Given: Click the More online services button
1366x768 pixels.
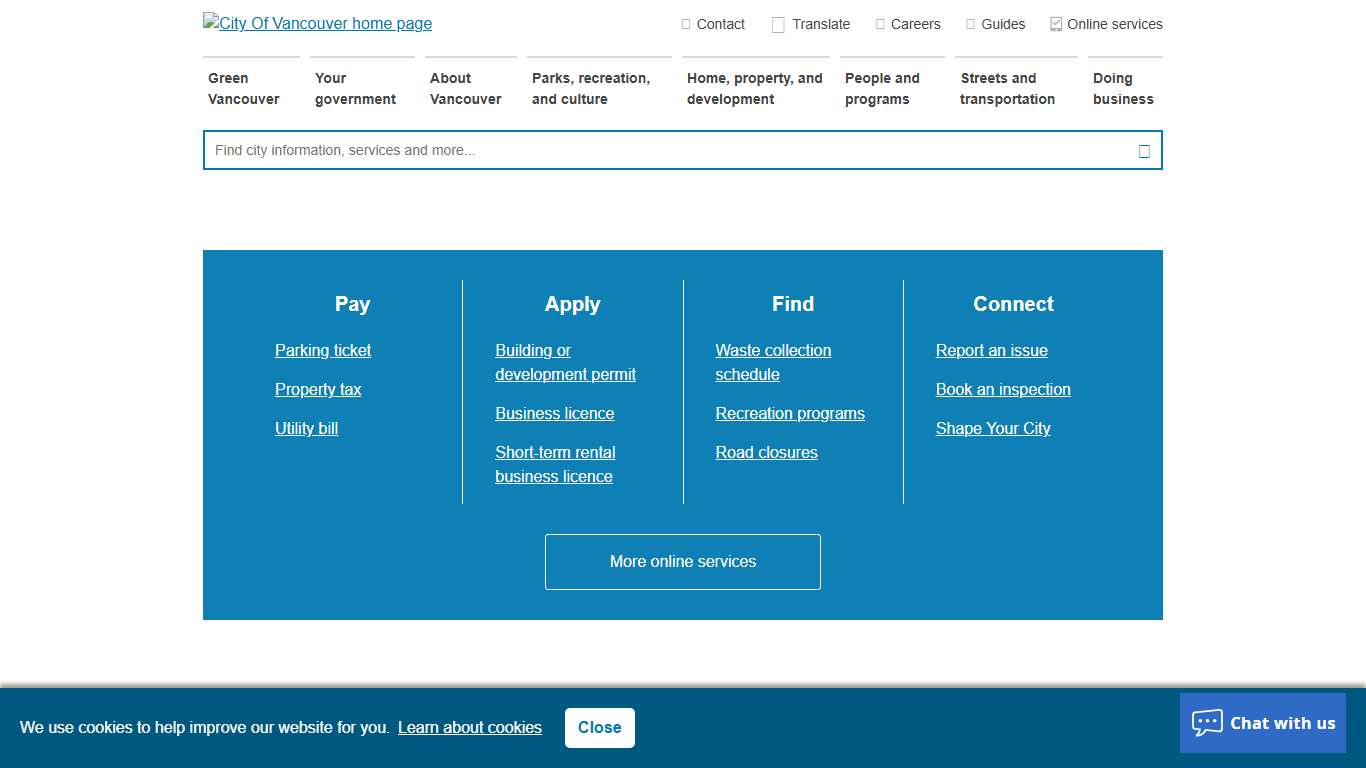Looking at the screenshot, I should tap(683, 562).
